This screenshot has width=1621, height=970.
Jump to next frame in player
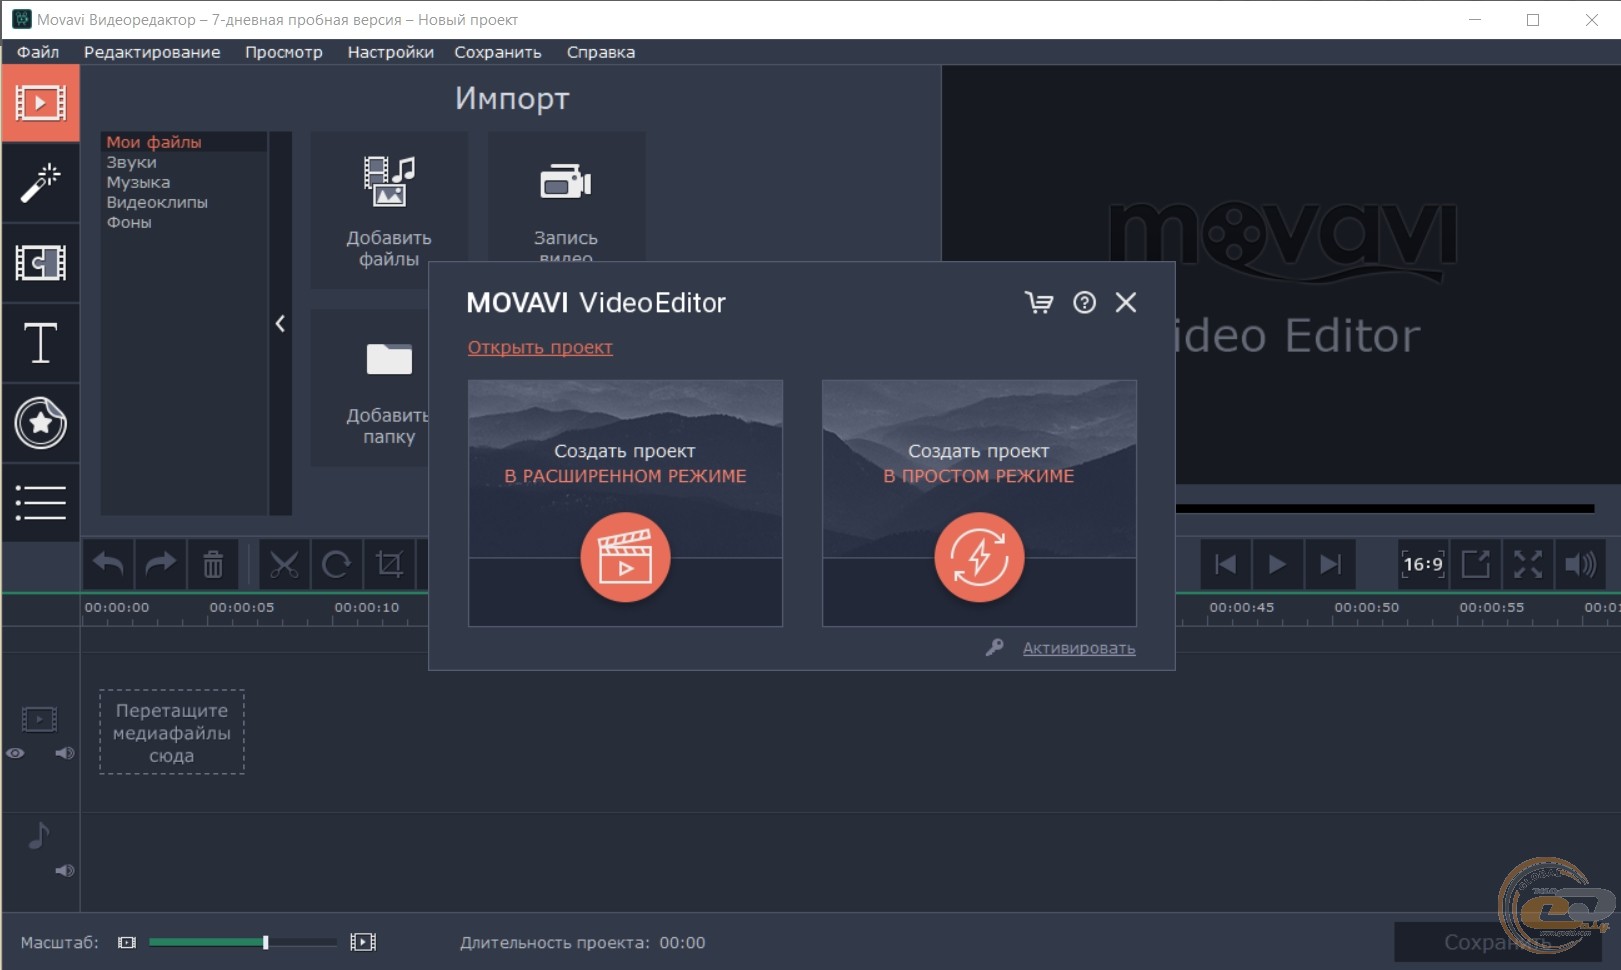1330,565
